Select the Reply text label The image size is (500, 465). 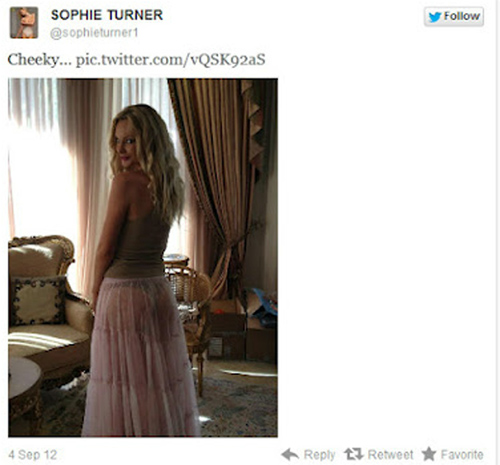319,455
